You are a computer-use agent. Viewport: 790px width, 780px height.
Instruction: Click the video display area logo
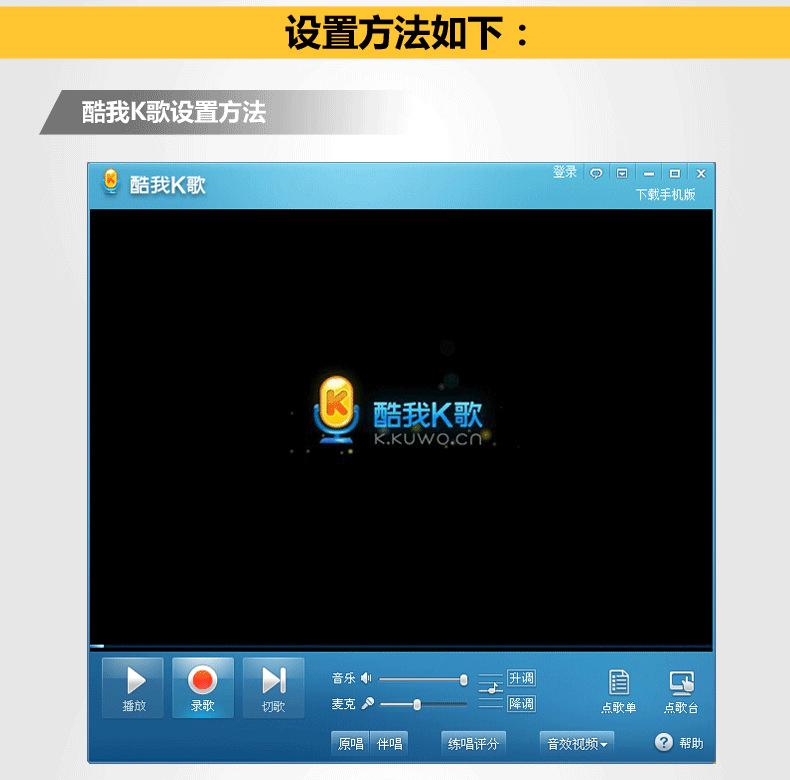coord(399,411)
